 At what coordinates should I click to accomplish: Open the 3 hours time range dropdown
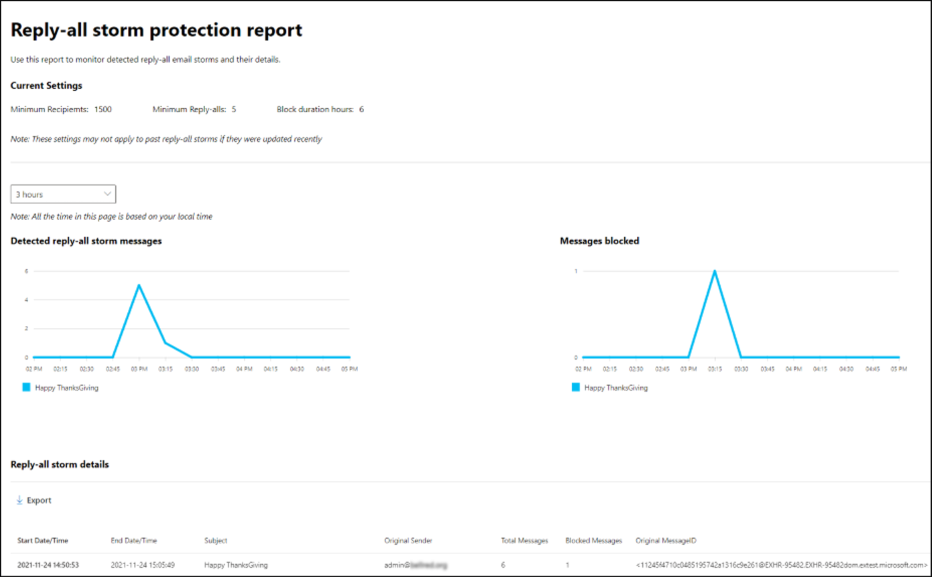point(63,194)
